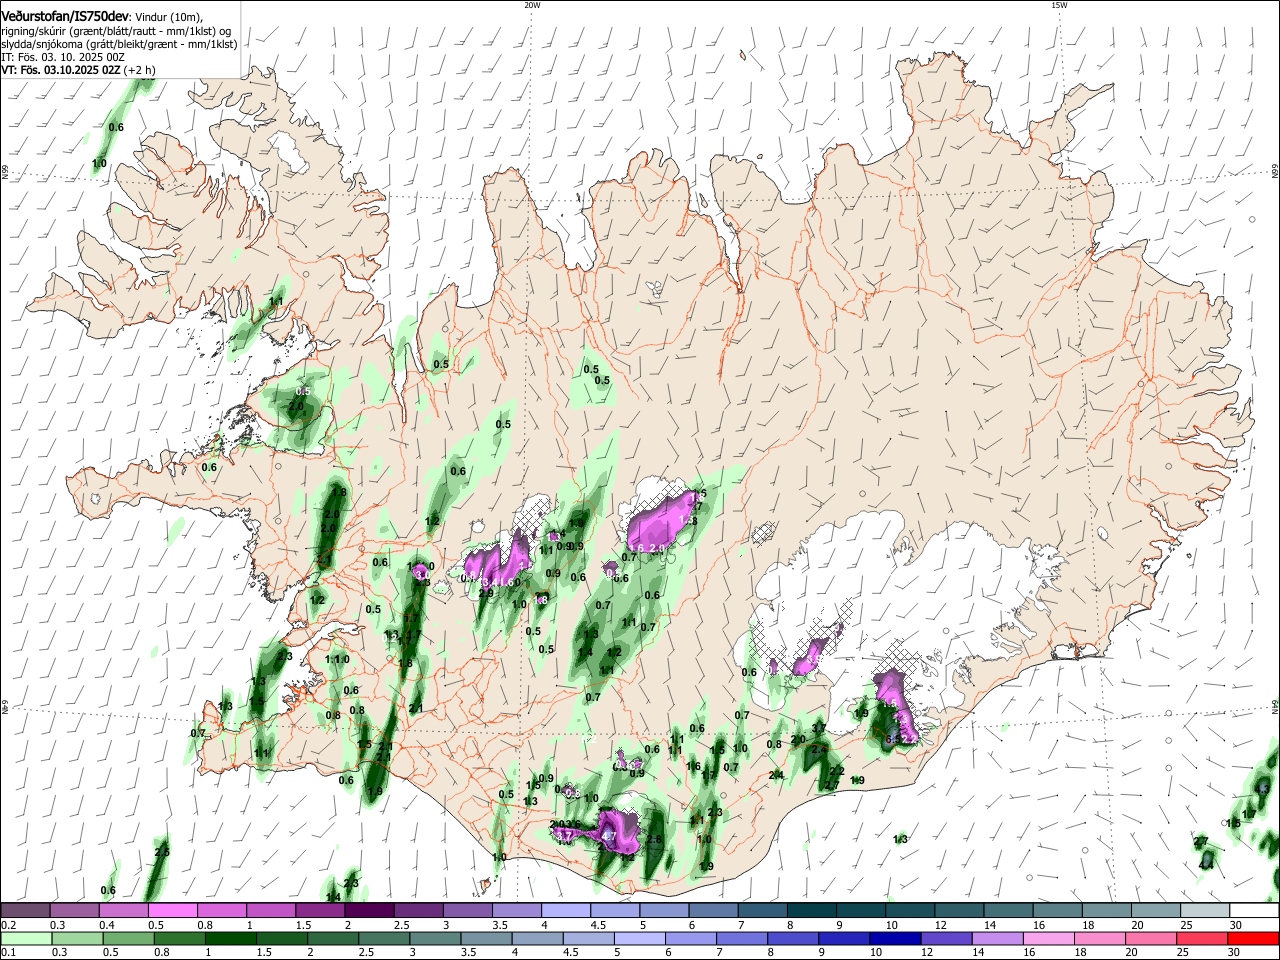The image size is (1280, 960).
Task: Click the navy blue 10–12 rain legend swatch
Action: click(x=895, y=939)
